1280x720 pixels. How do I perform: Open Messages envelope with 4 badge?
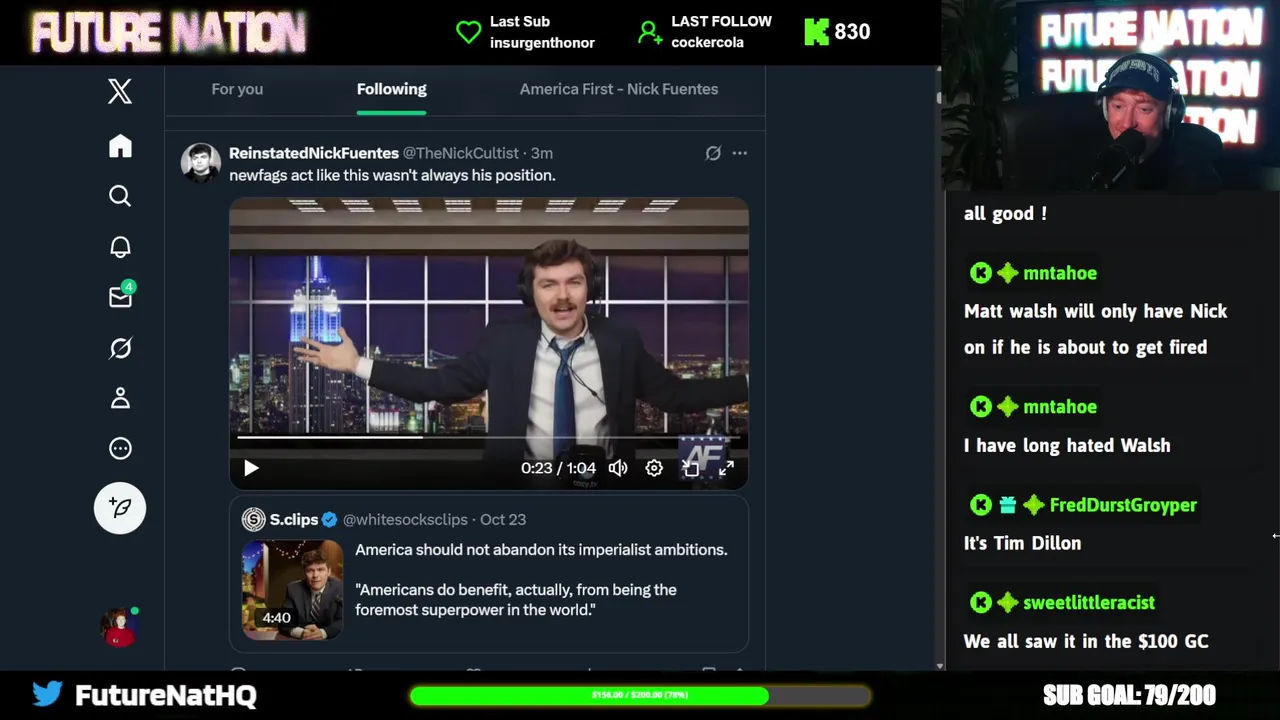click(x=121, y=296)
